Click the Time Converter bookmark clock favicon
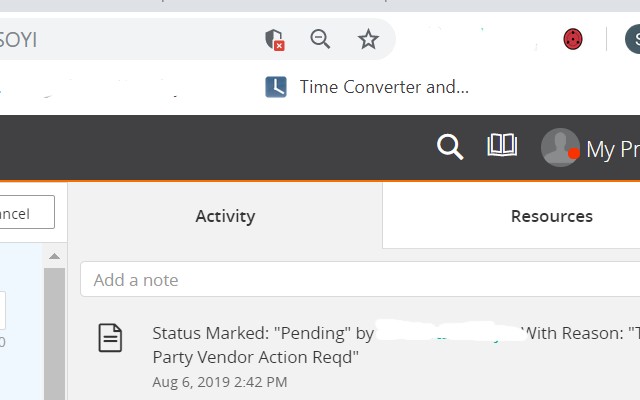Image resolution: width=640 pixels, height=400 pixels. click(x=276, y=87)
